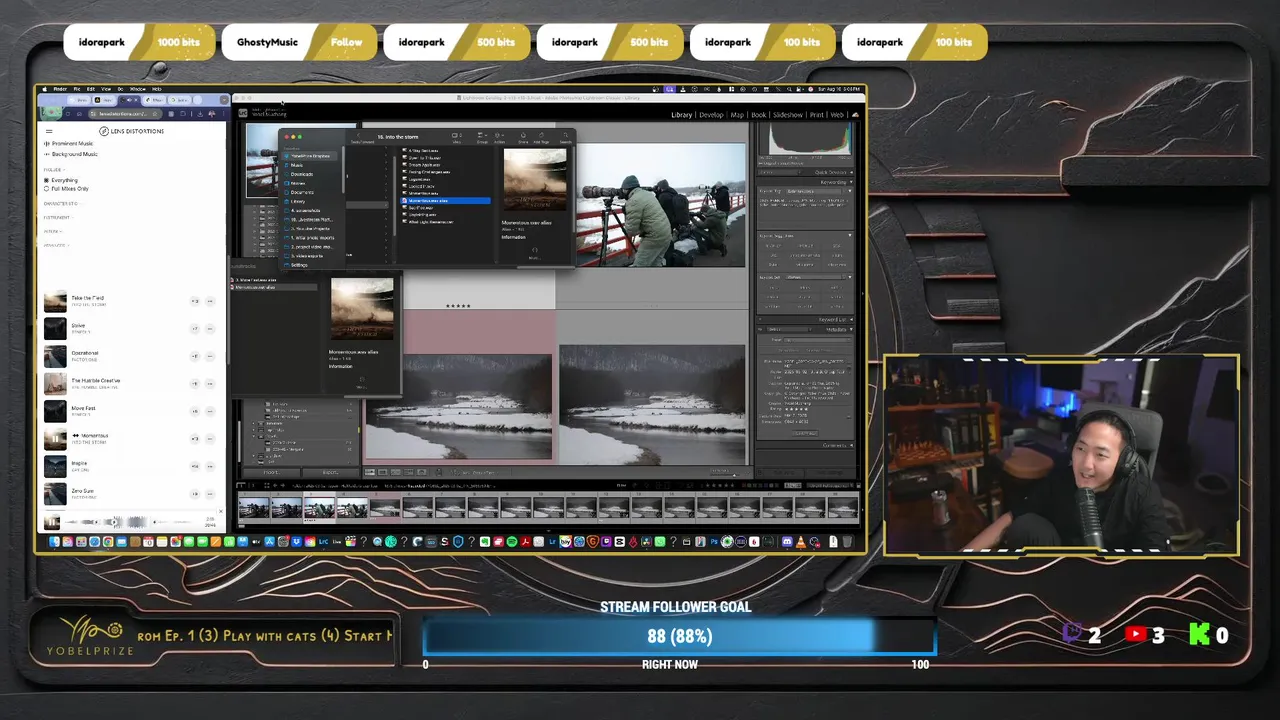Select Background Music filter
Screen dimensions: 1280x720
coord(70,154)
